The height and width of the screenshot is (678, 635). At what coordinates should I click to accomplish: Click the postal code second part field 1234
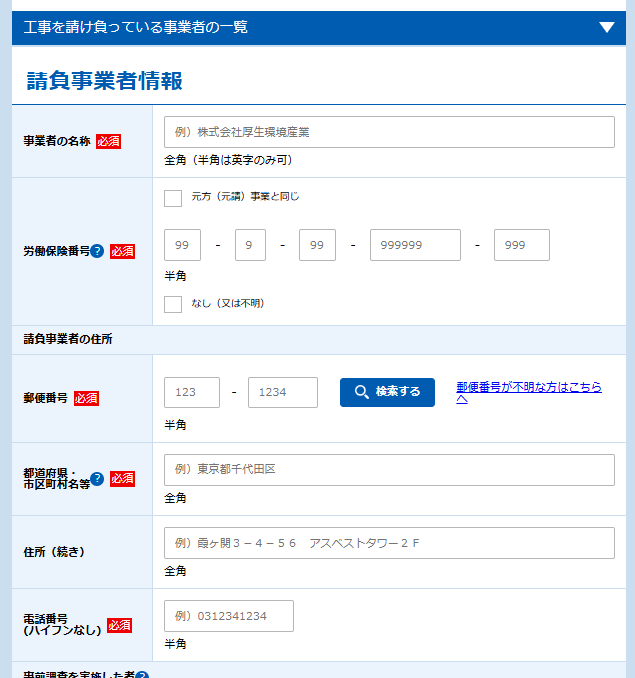pyautogui.click(x=282, y=392)
